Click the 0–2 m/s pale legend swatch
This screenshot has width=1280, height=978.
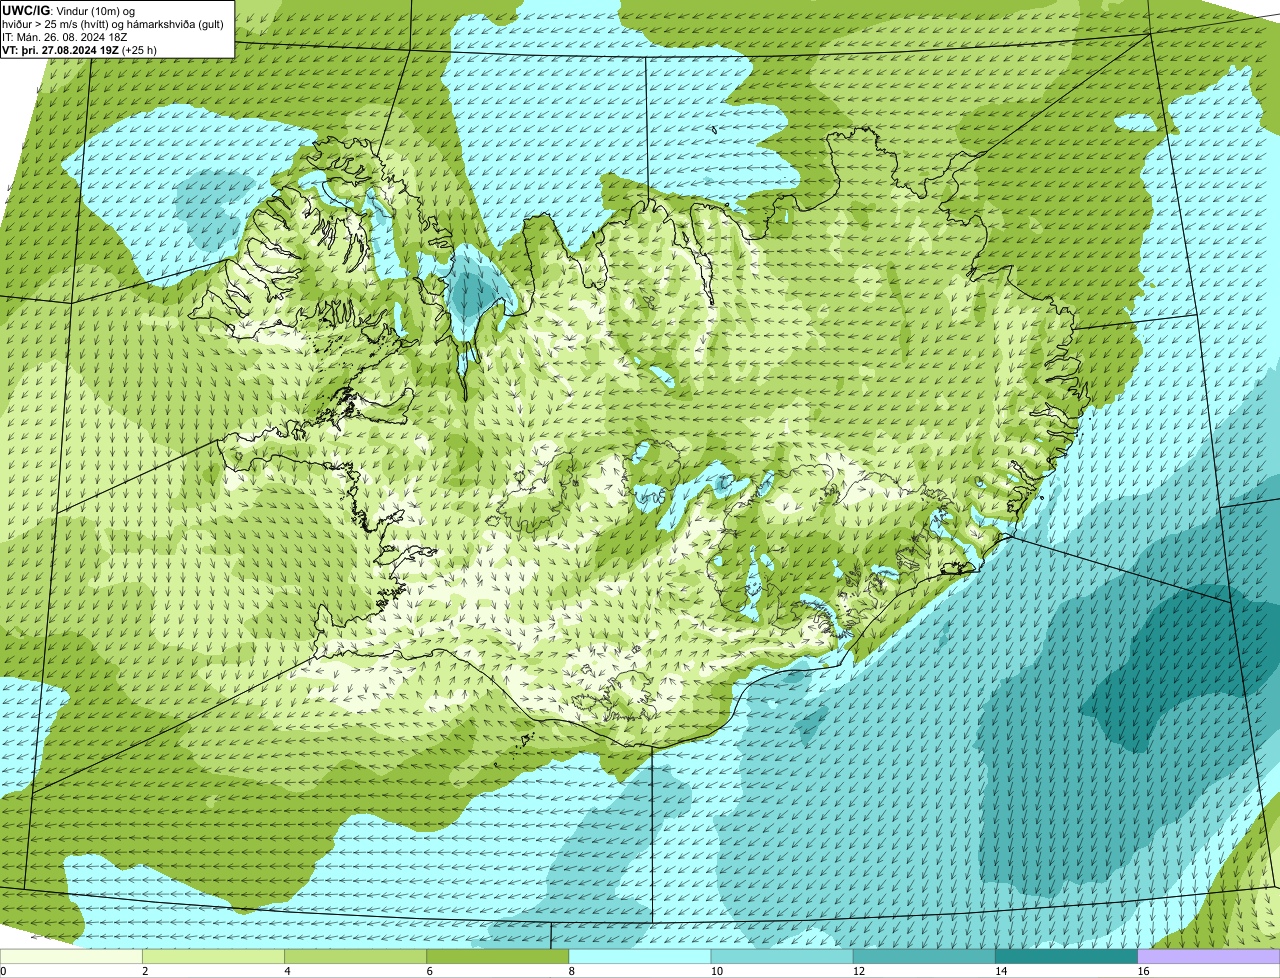[x=71, y=957]
